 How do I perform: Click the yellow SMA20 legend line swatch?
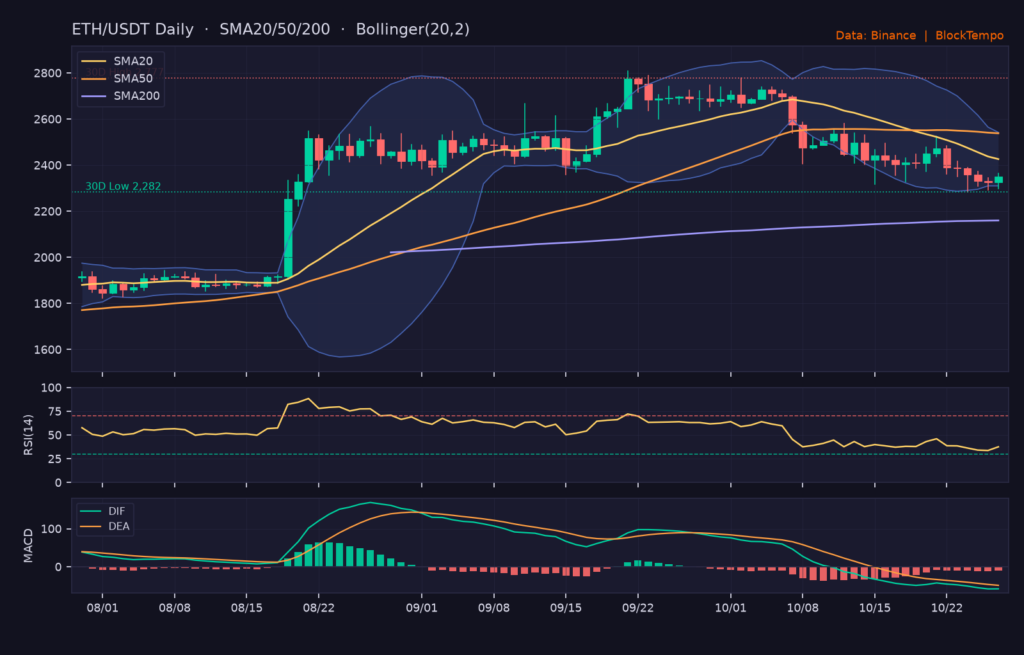93,61
